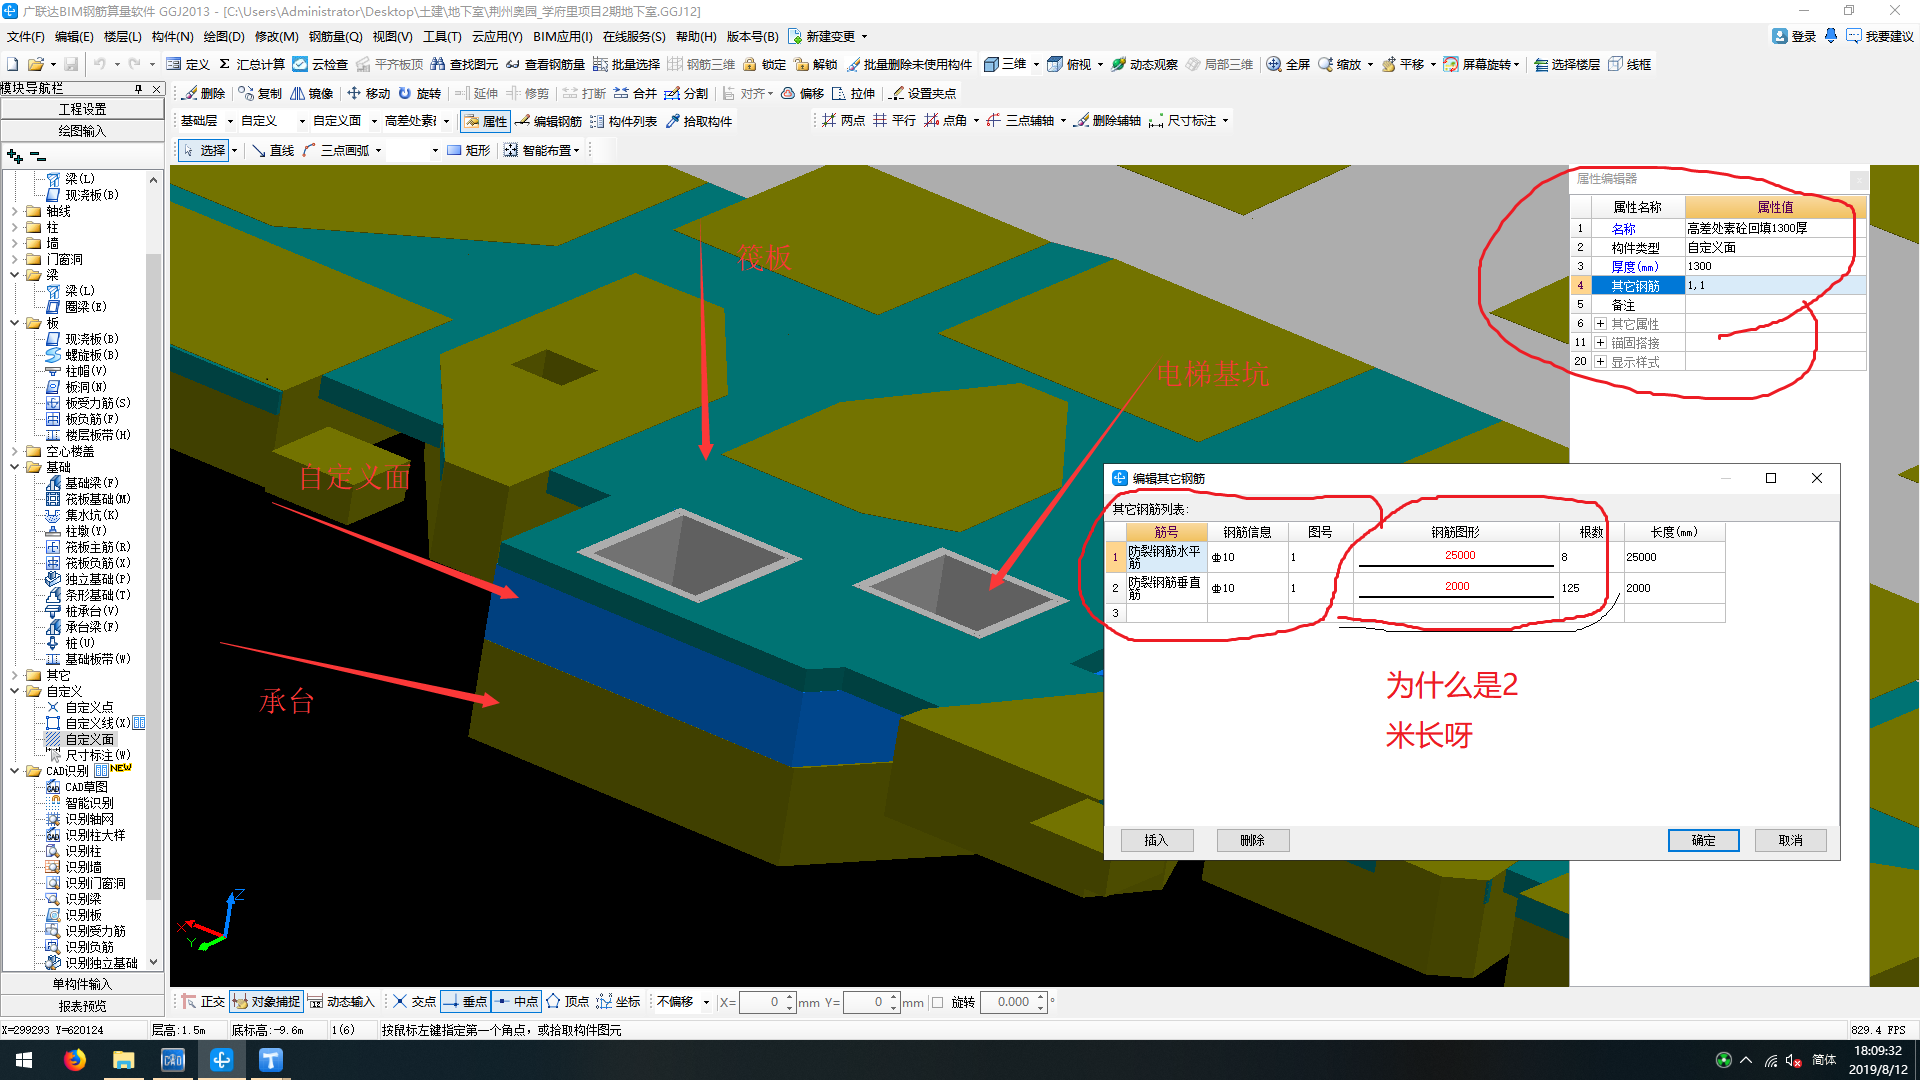The image size is (1920, 1080).
Task: Toggle 对象捕捉 object snap
Action: click(x=266, y=1001)
